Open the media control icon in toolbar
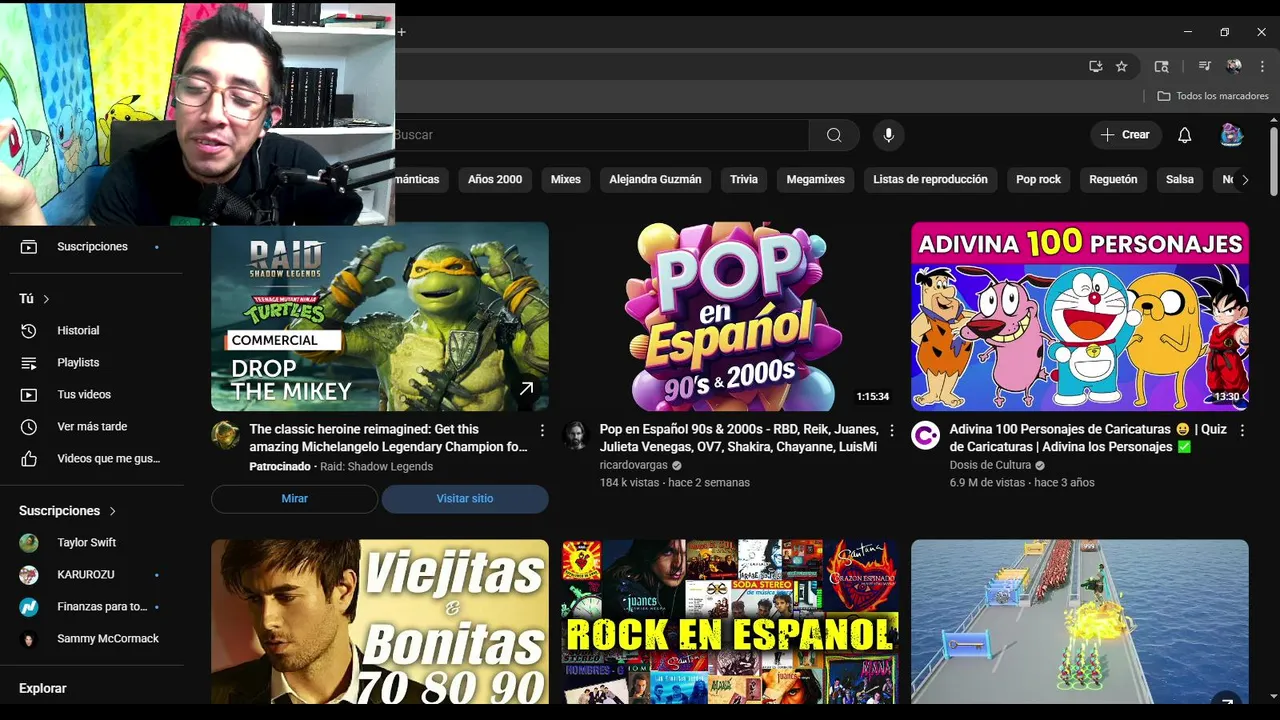Image resolution: width=1280 pixels, height=720 pixels. click(1204, 66)
